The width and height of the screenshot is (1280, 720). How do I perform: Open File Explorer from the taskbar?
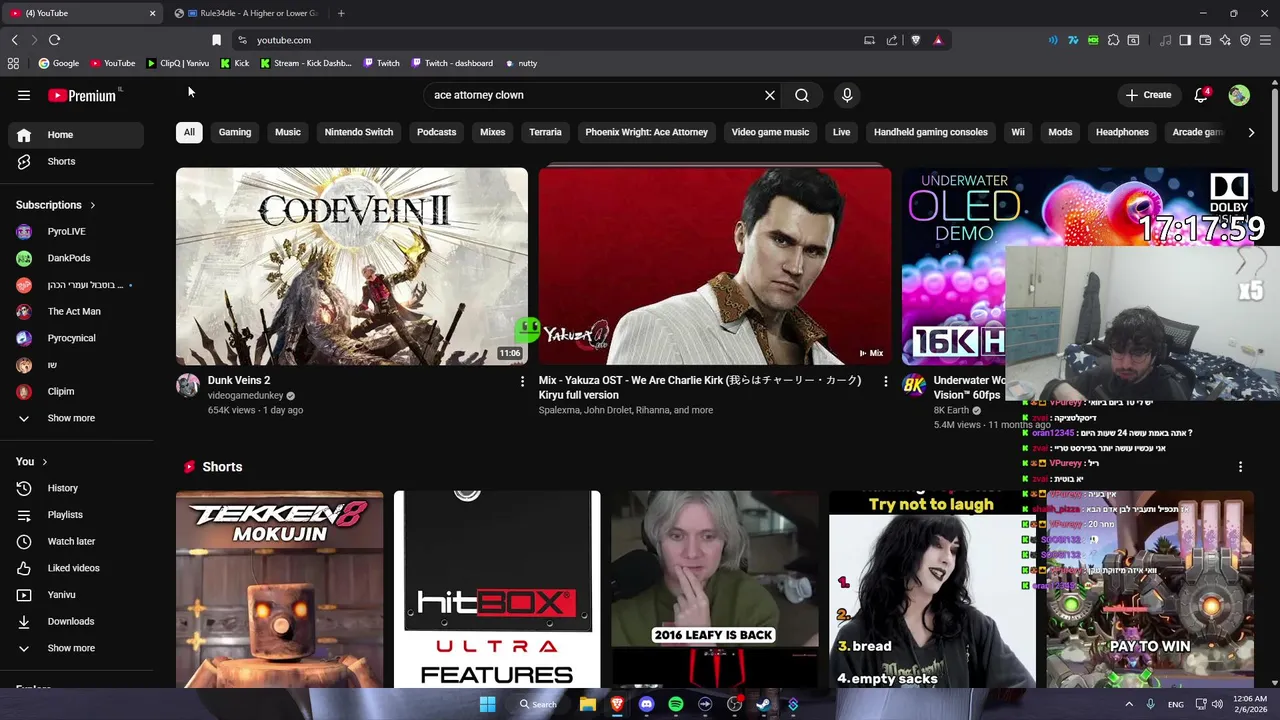click(x=588, y=704)
